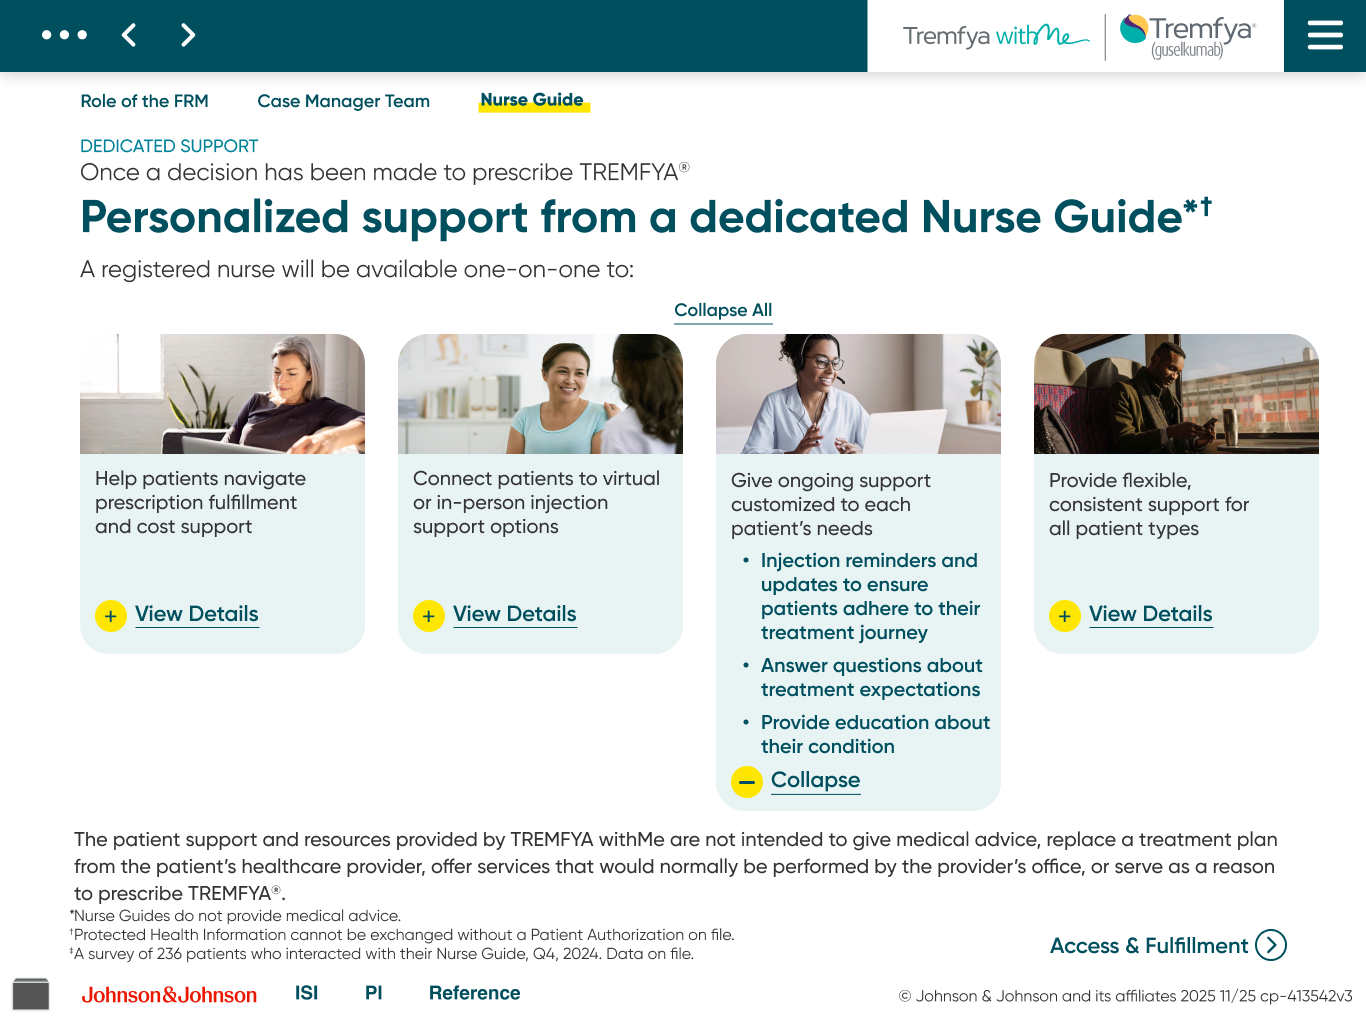Click the Access & Fulfillment circled arrow
The width and height of the screenshot is (1366, 1024).
point(1271,945)
